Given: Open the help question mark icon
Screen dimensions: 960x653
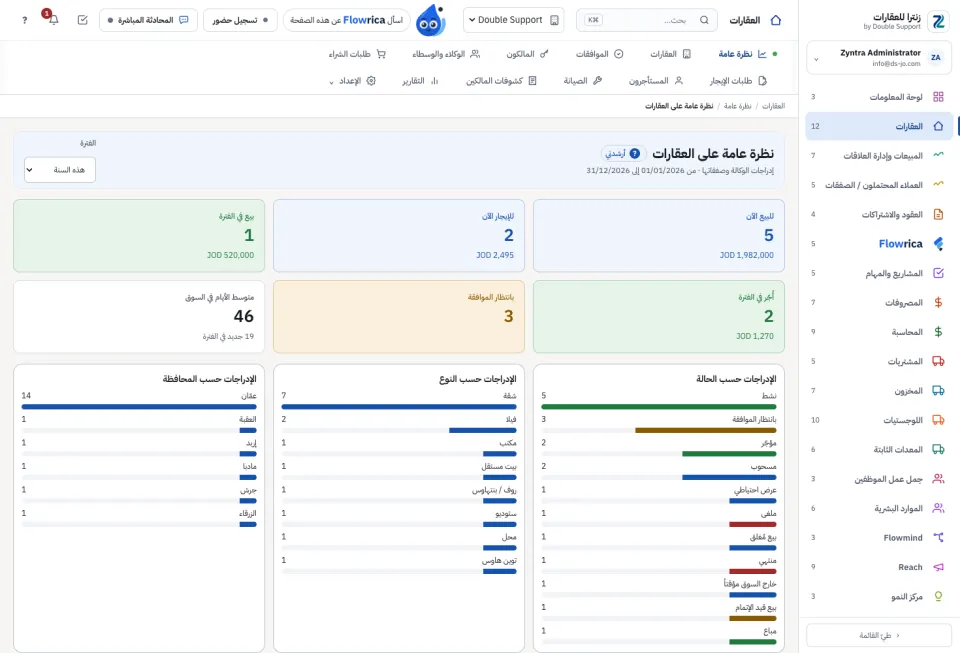Looking at the screenshot, I should (x=24, y=20).
